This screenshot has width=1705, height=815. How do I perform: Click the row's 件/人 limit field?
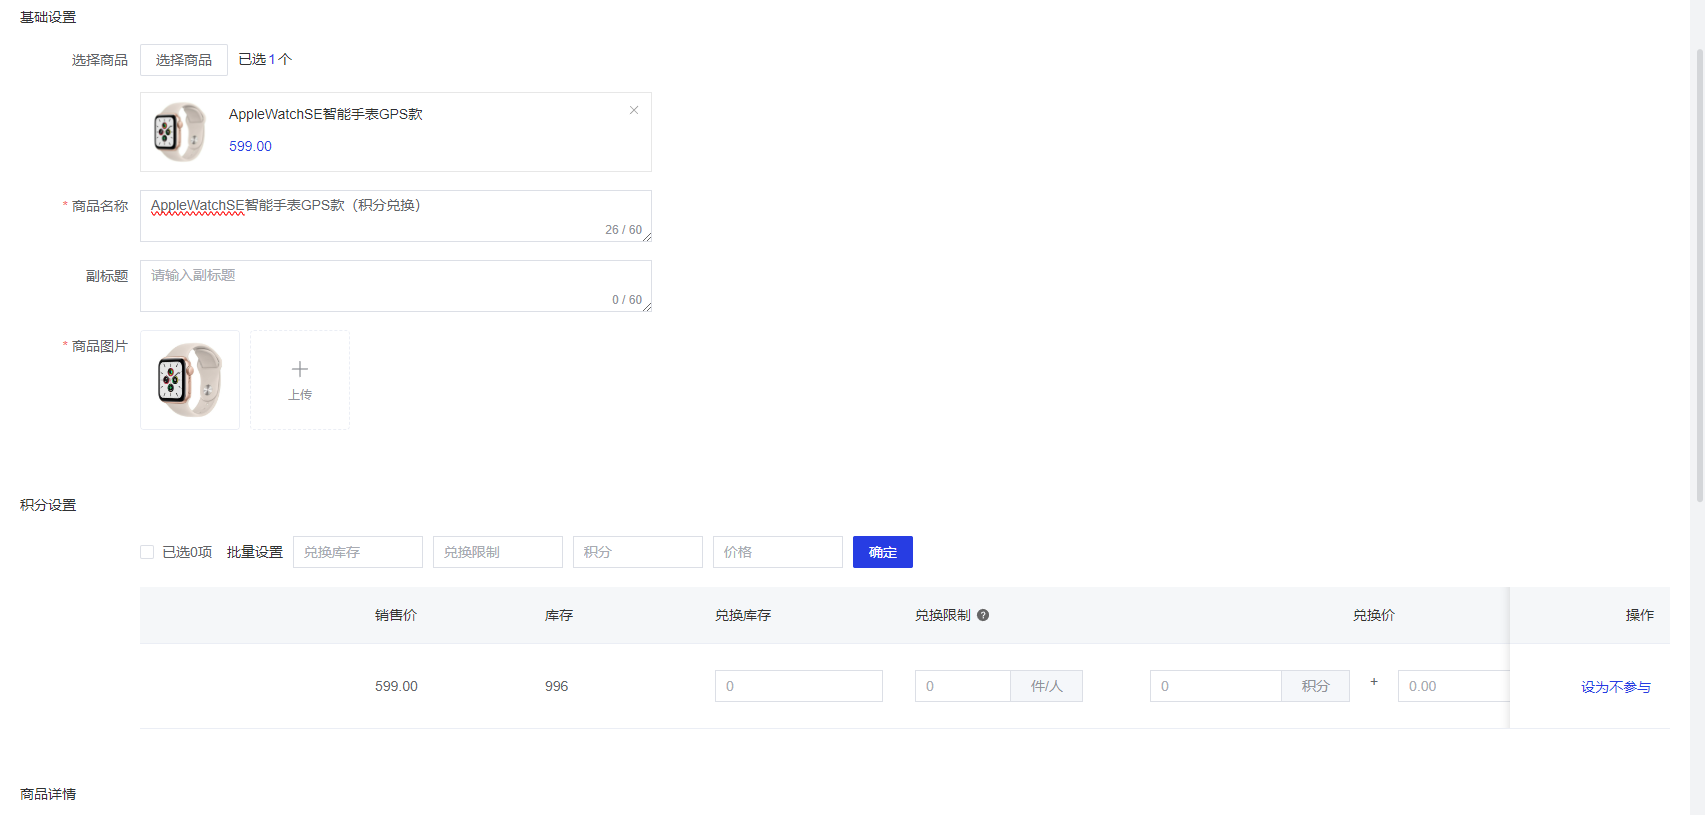[962, 686]
